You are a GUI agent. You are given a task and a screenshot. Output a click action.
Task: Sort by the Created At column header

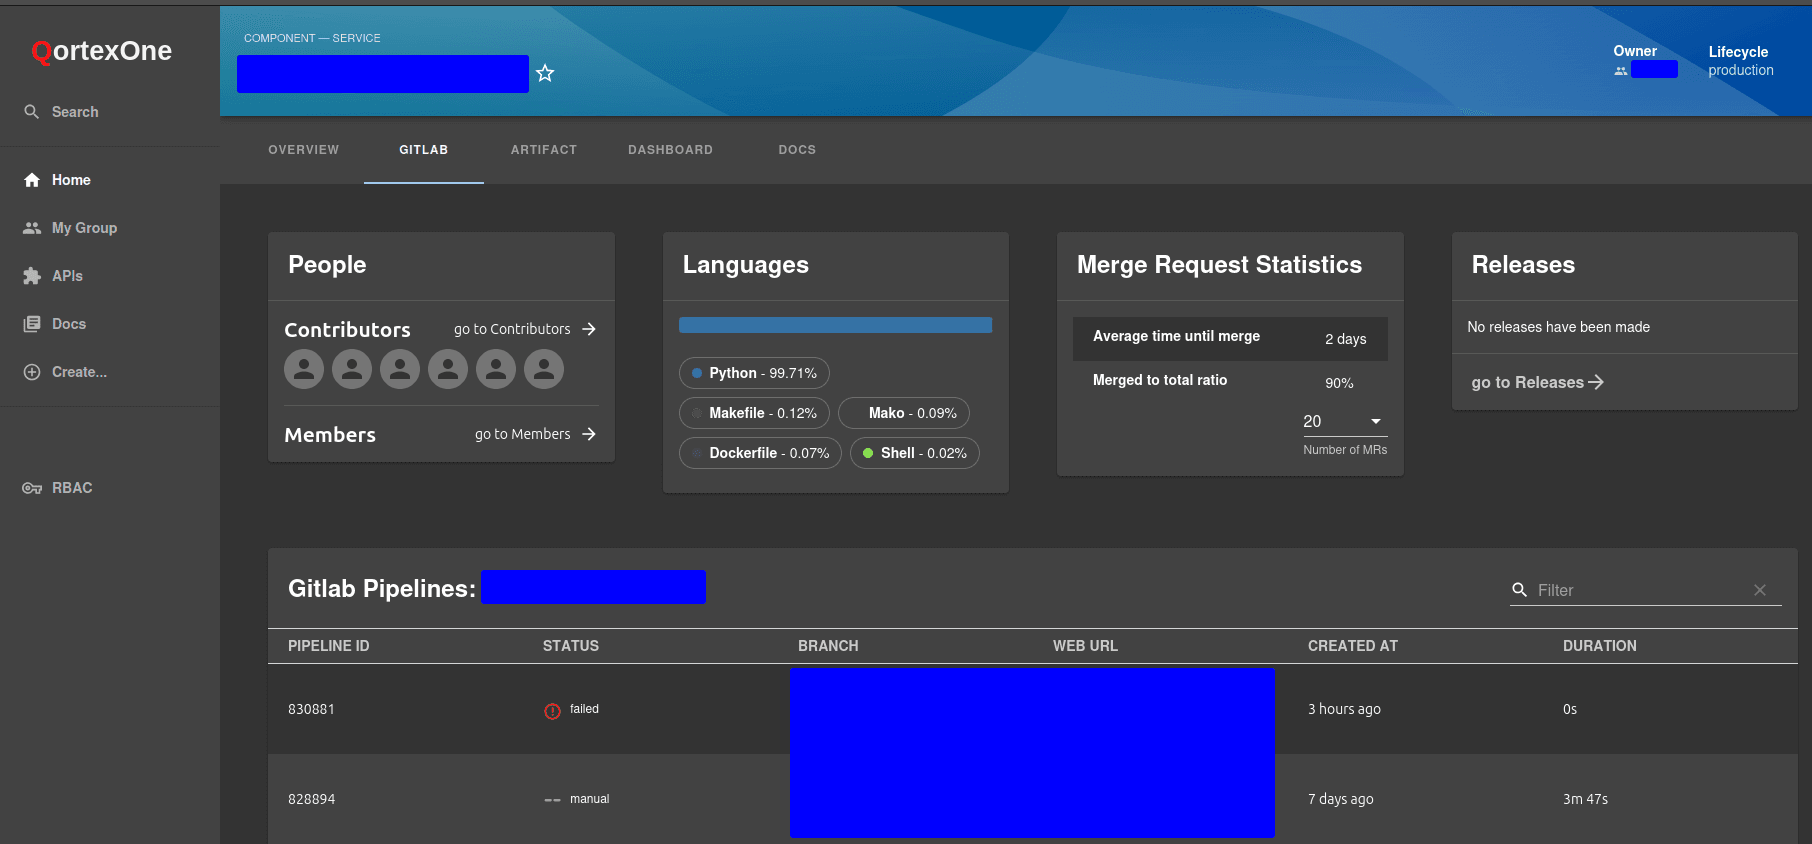tap(1353, 646)
